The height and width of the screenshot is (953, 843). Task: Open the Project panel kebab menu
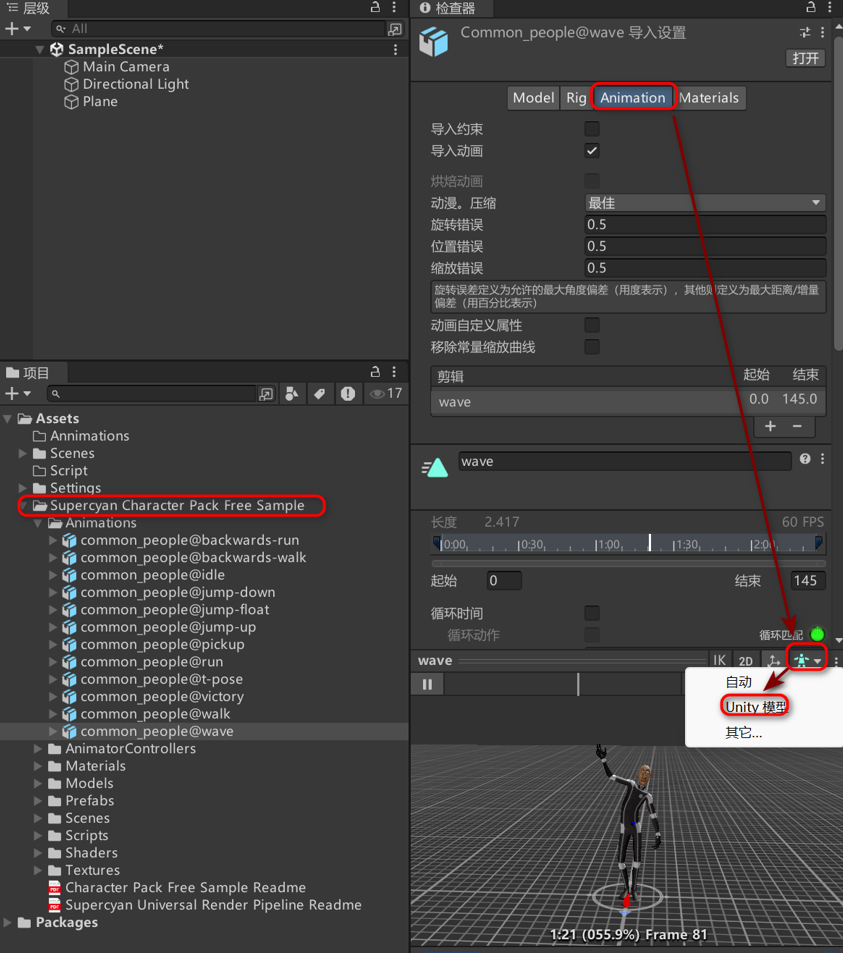click(x=394, y=372)
